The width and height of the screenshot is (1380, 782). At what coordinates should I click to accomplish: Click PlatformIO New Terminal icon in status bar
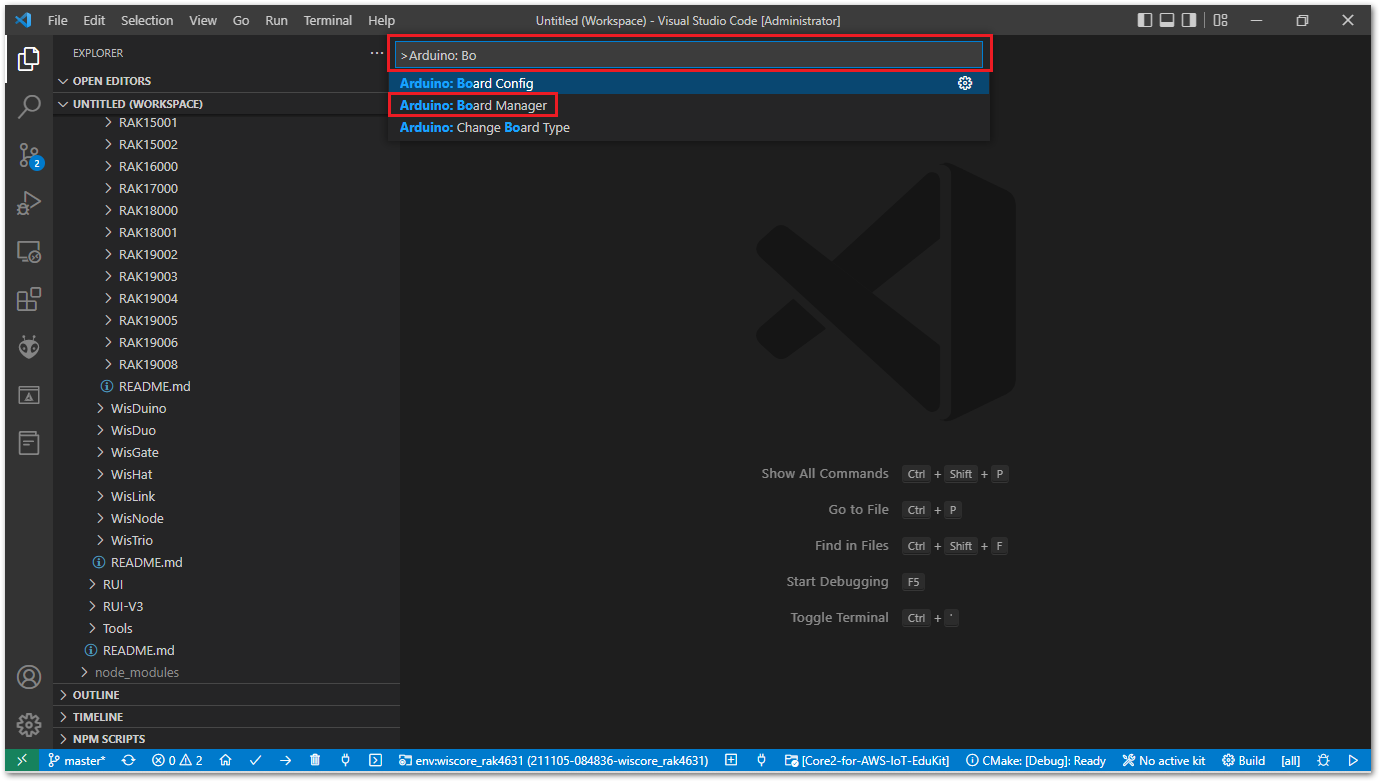tap(375, 760)
